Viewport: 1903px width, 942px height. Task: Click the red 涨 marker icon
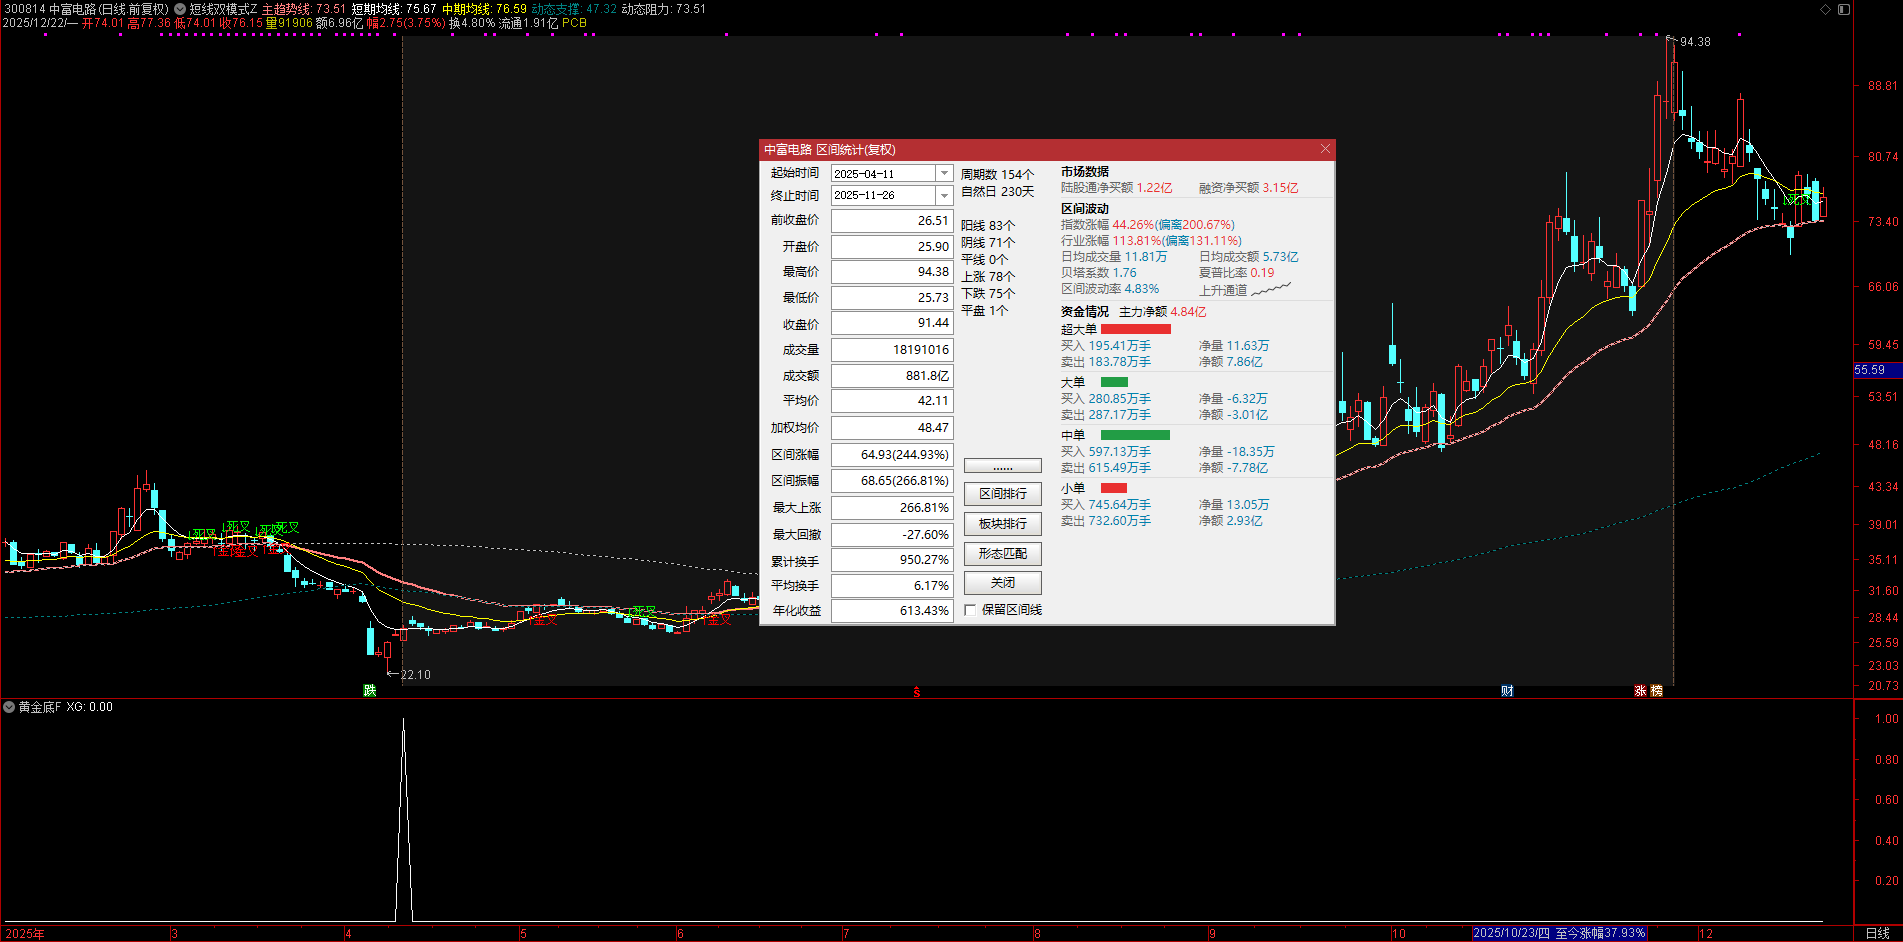[1640, 690]
